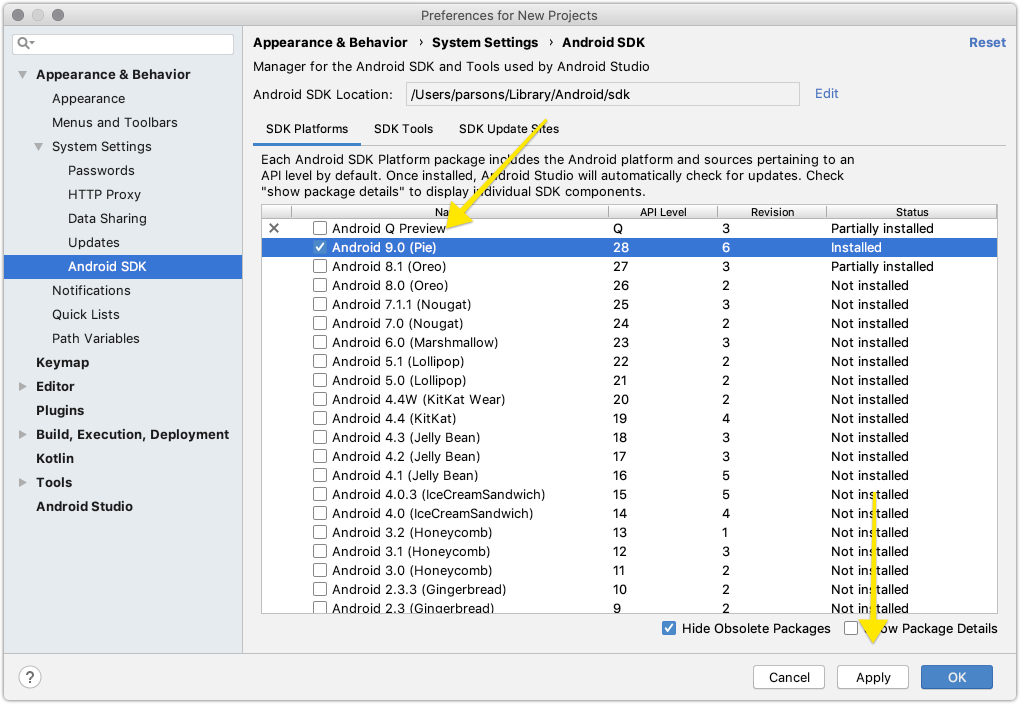Click the Reset link

coord(987,42)
